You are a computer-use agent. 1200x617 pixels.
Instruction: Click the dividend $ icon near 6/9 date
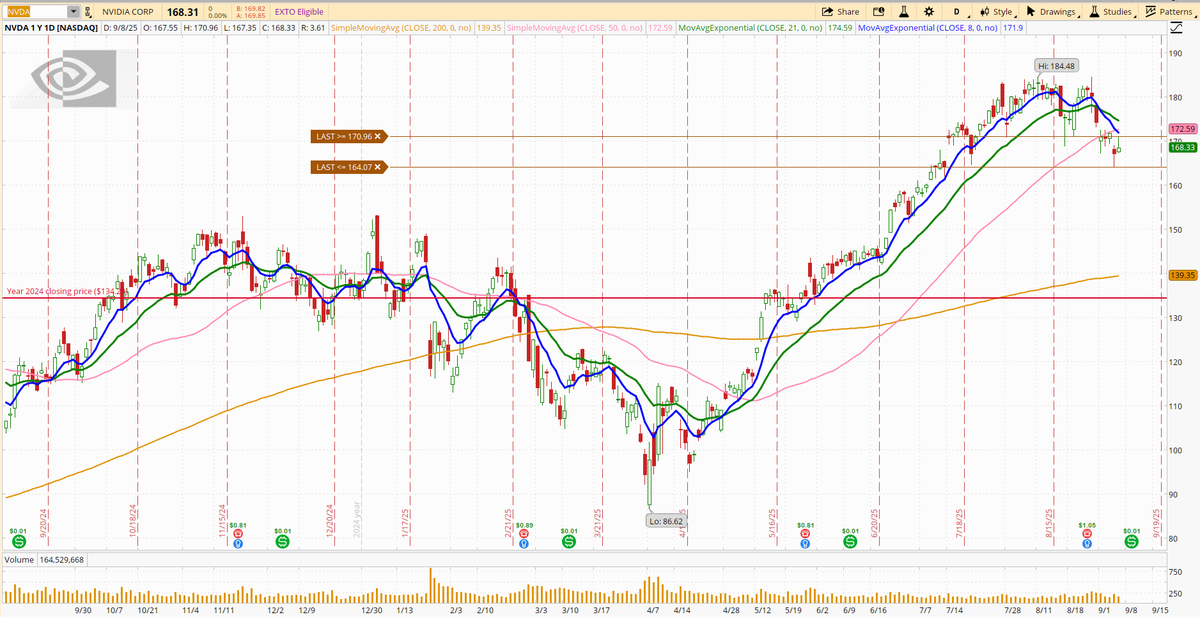(x=850, y=540)
